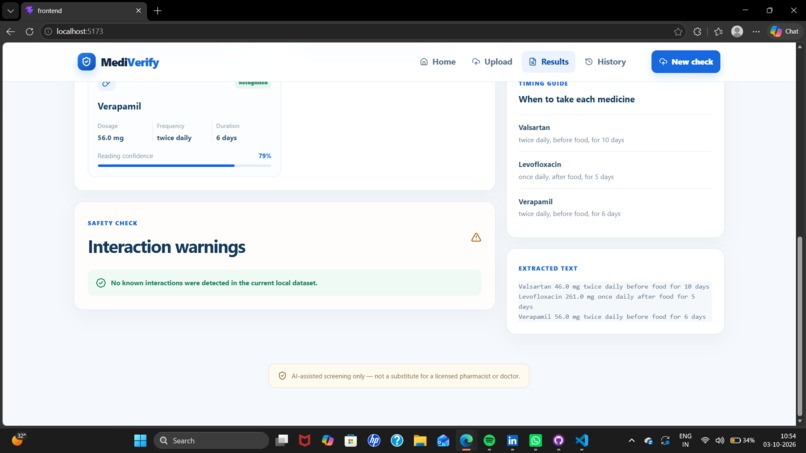Screen dimensions: 806x453
Task: Open LinkedIn from the taskbar
Action: [512, 441]
